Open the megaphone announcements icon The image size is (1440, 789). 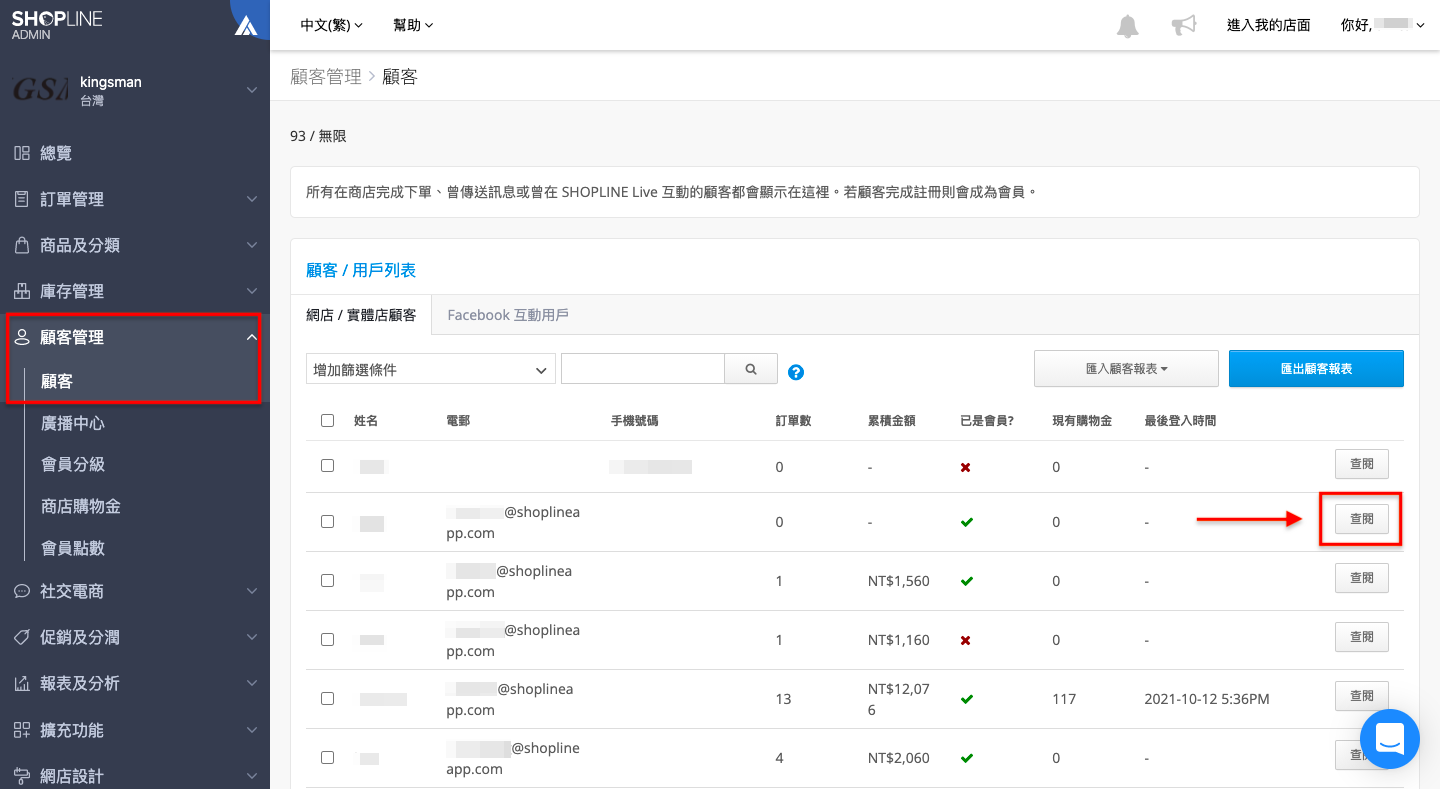(x=1184, y=26)
